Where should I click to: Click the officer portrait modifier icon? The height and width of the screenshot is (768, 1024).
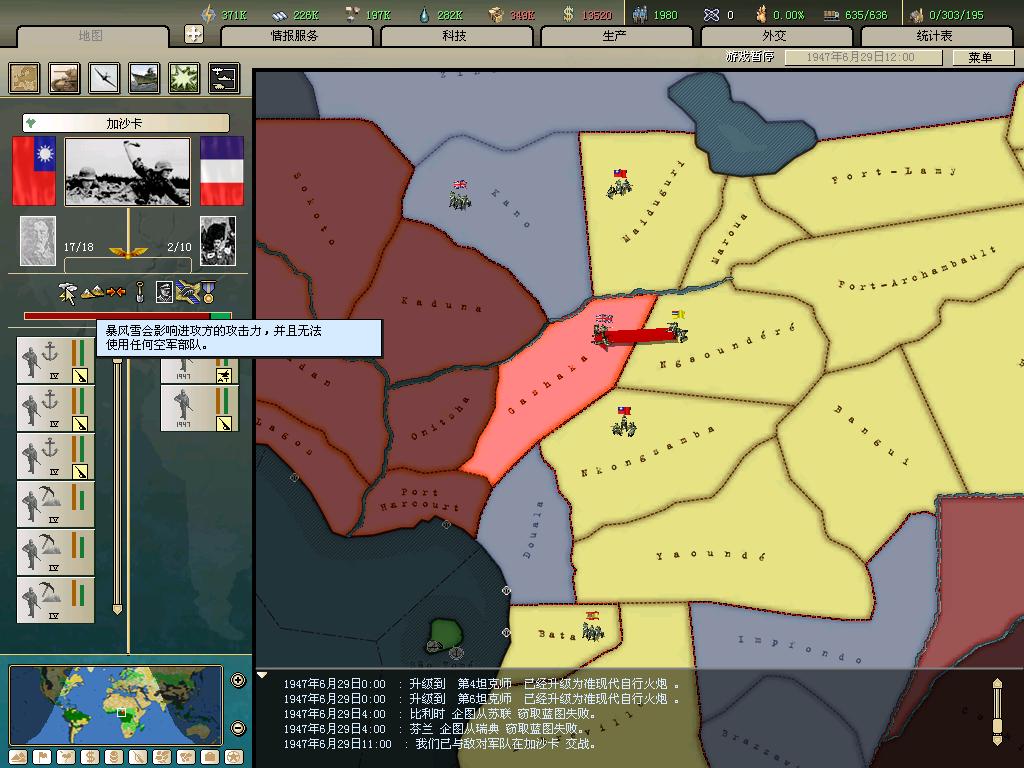point(165,292)
